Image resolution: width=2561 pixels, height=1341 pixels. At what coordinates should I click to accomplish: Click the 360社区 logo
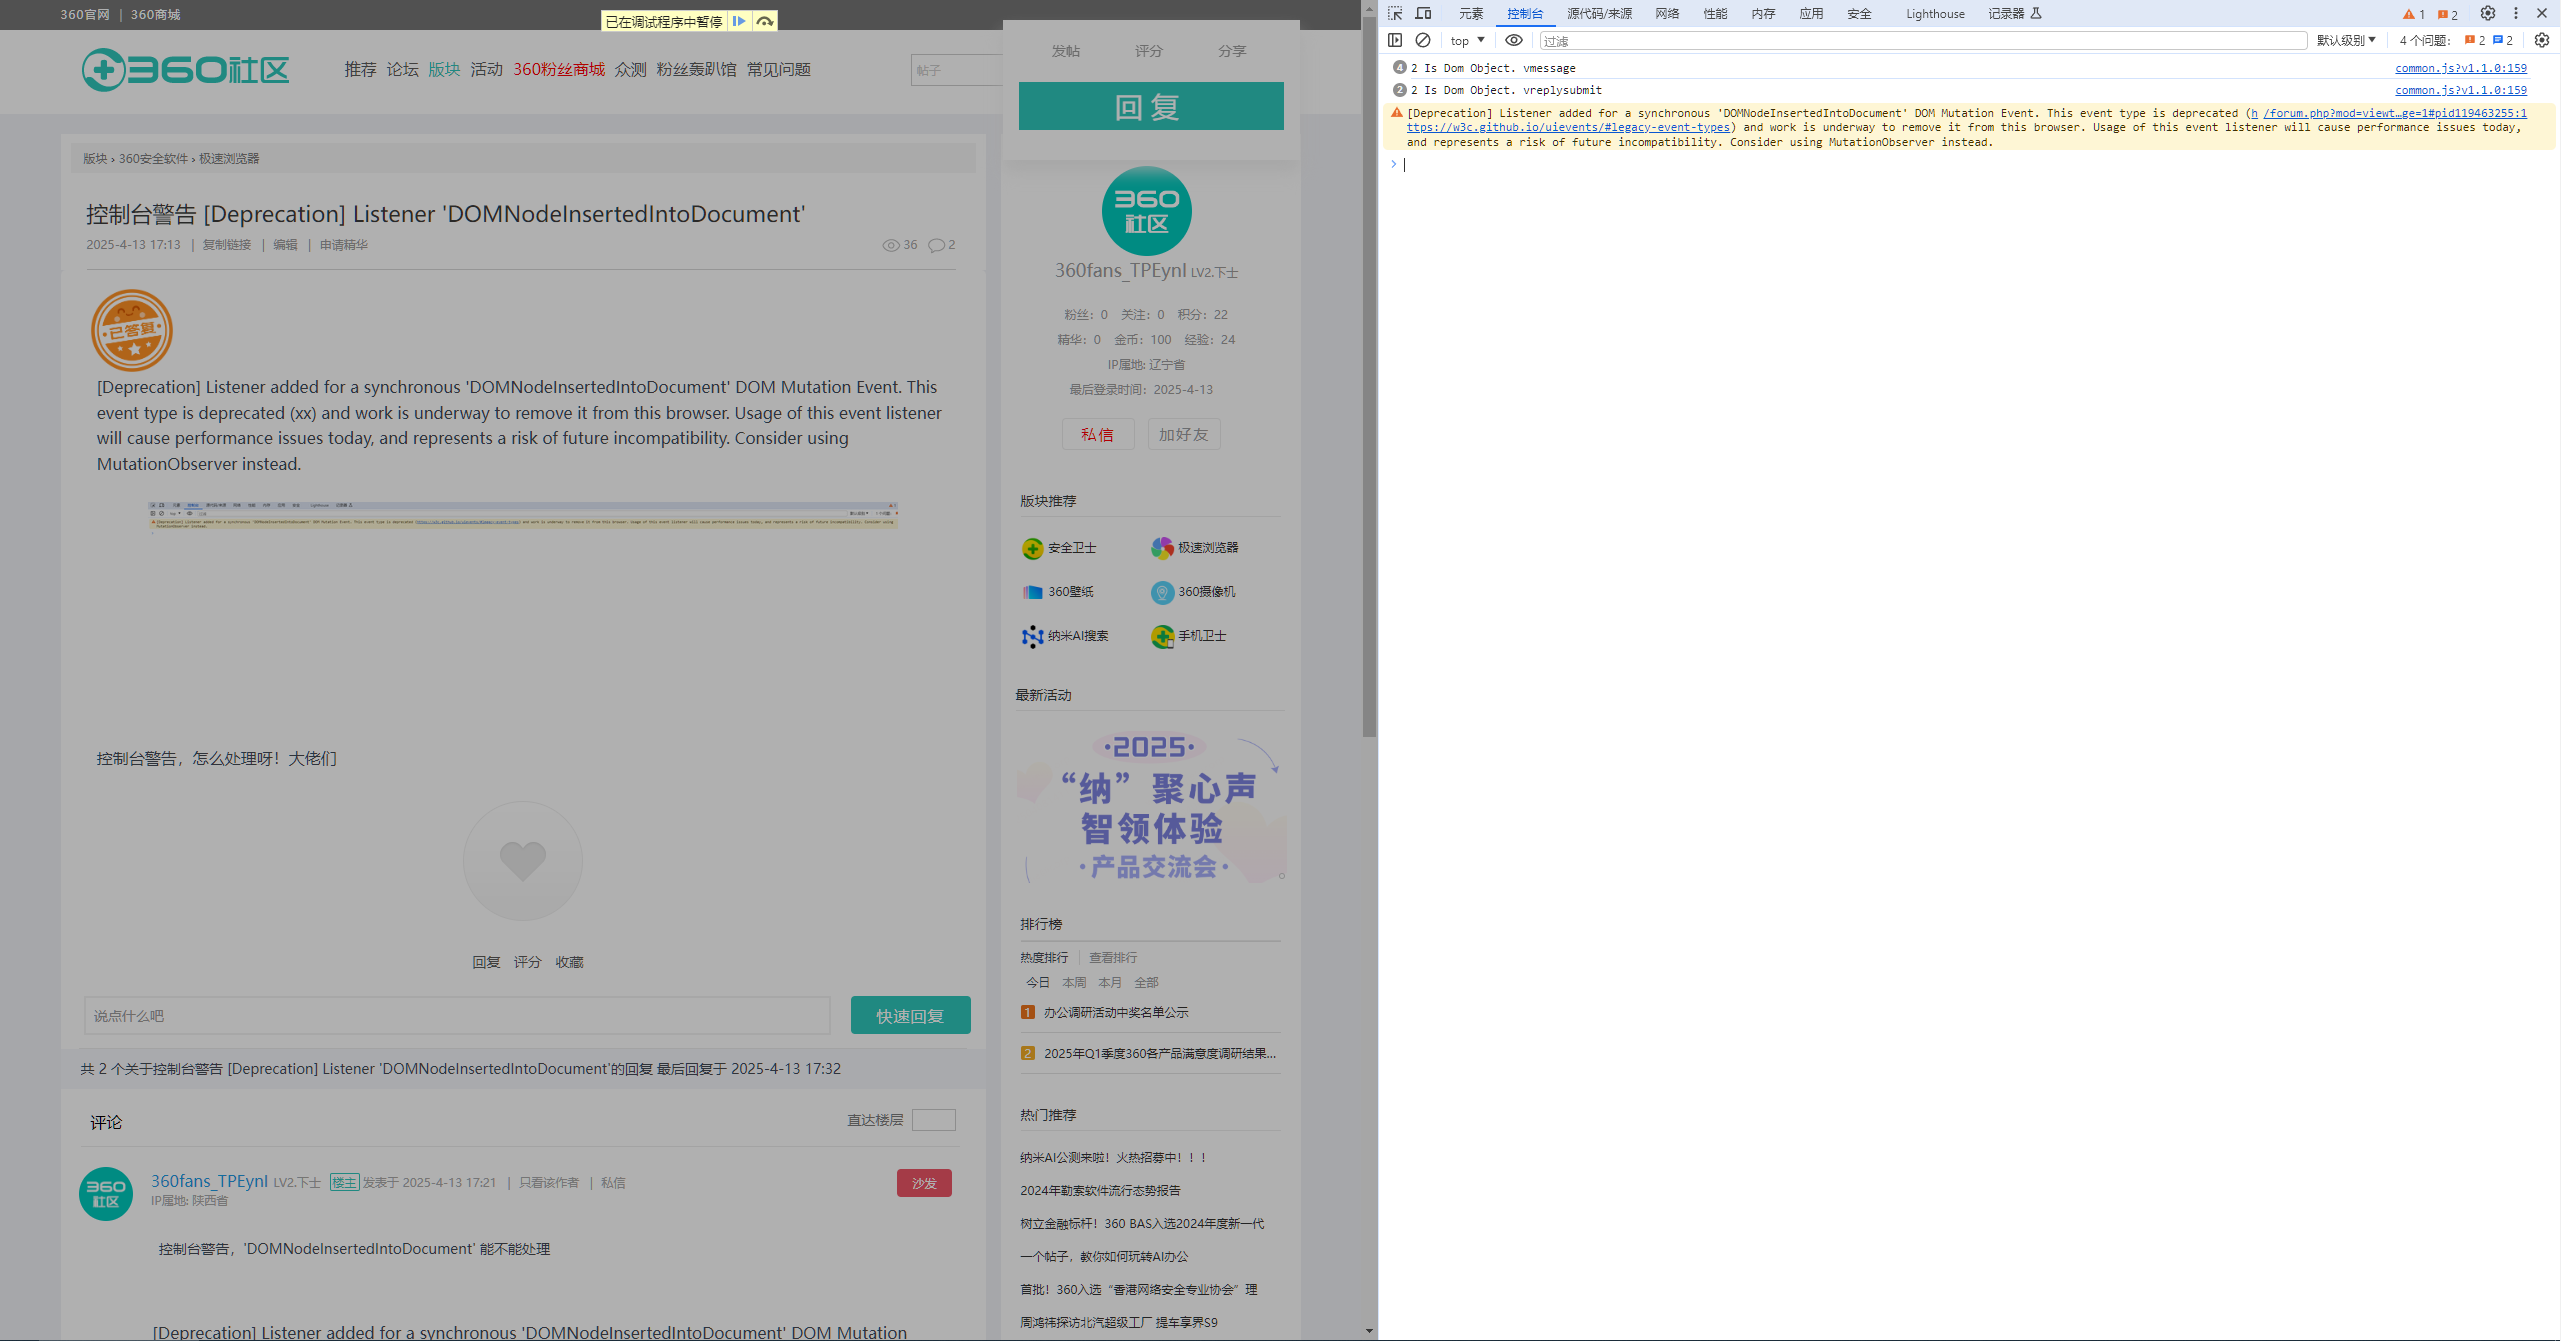pyautogui.click(x=186, y=70)
